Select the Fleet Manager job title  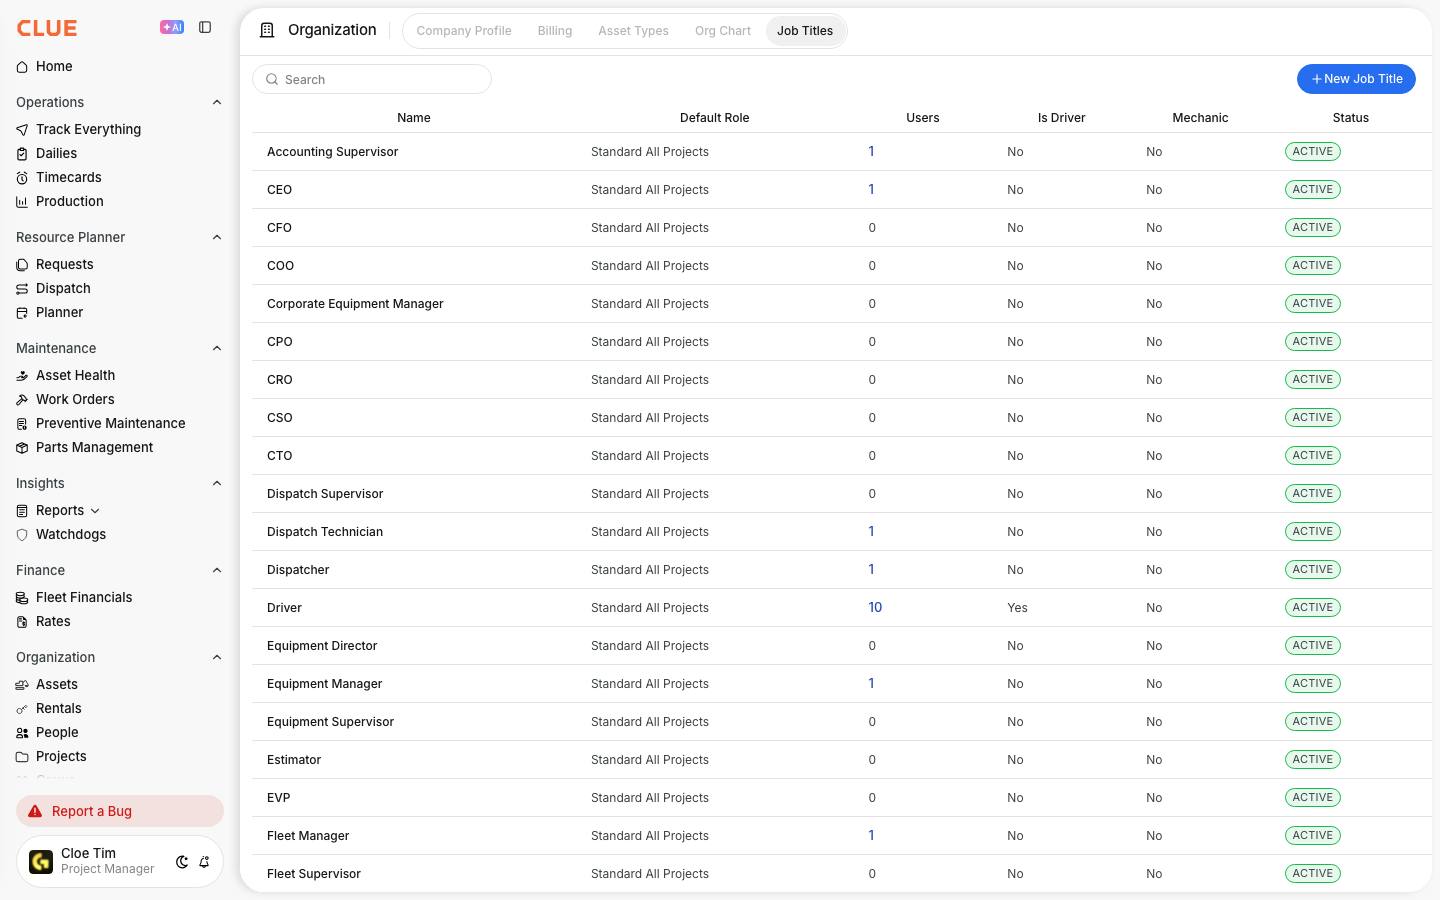[x=308, y=836]
